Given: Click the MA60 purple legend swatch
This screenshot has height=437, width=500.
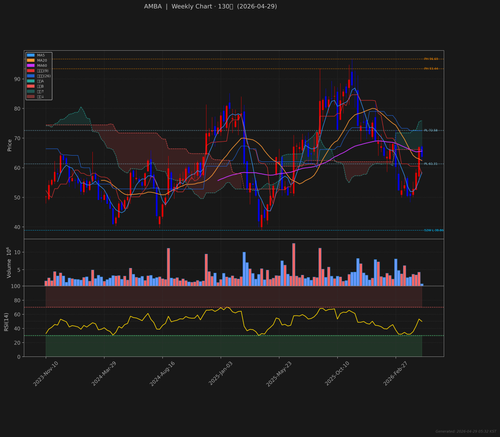Looking at the screenshot, I should pos(31,65).
